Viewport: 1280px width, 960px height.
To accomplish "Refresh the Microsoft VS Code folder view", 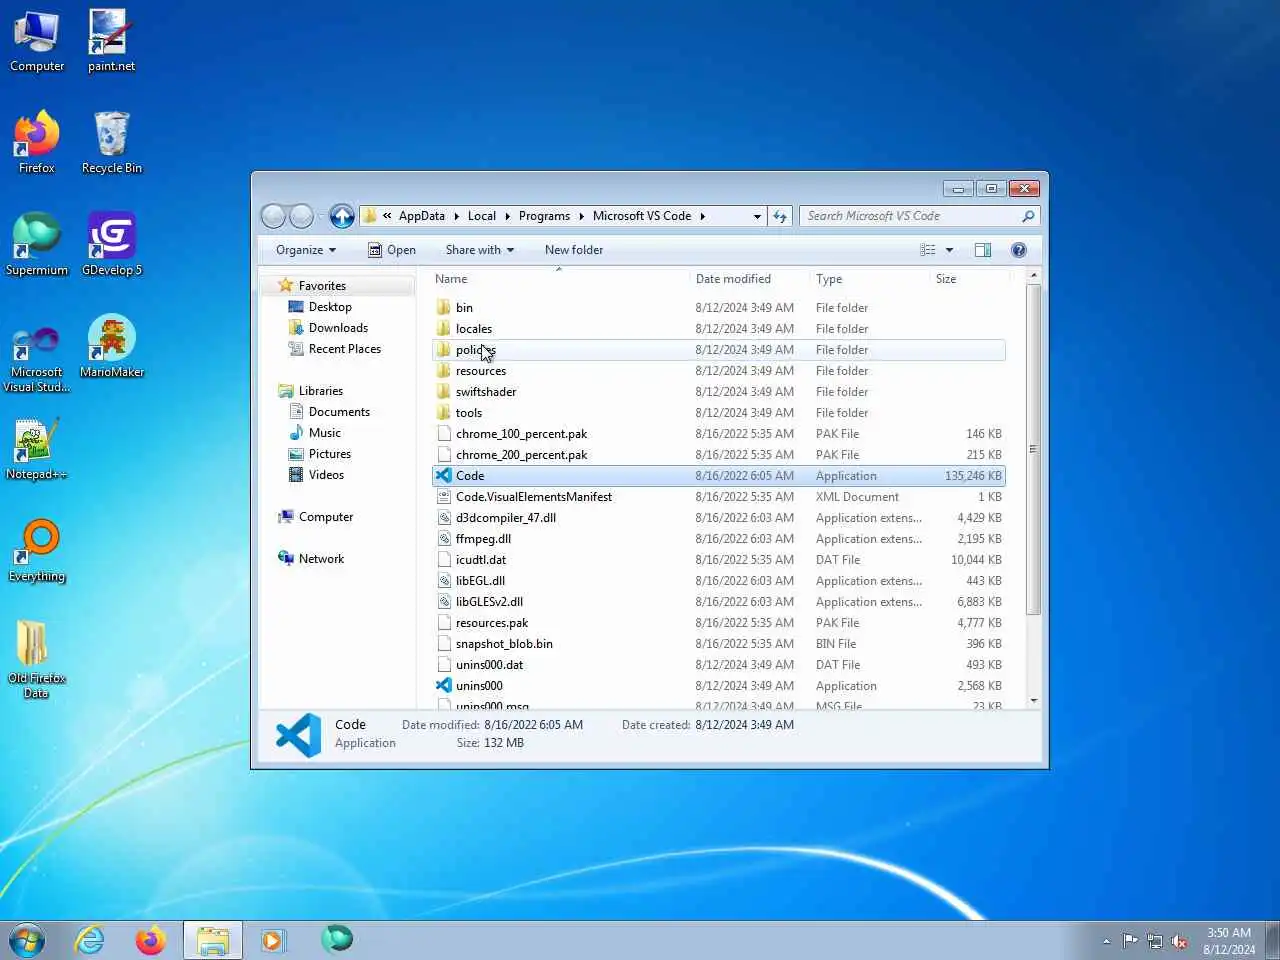I will pos(780,216).
